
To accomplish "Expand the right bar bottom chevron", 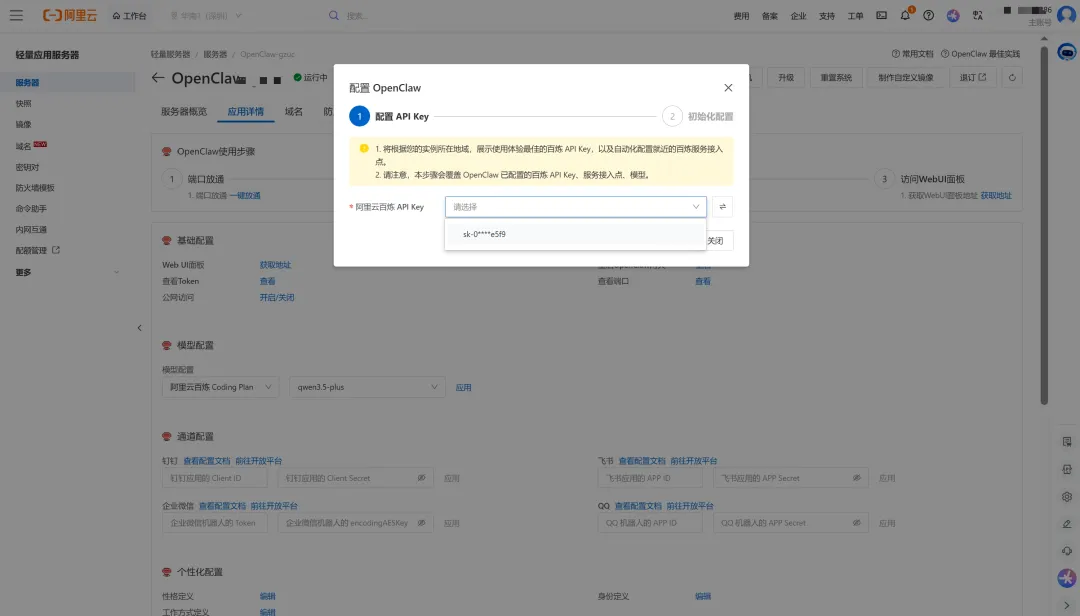I will [x=1067, y=606].
